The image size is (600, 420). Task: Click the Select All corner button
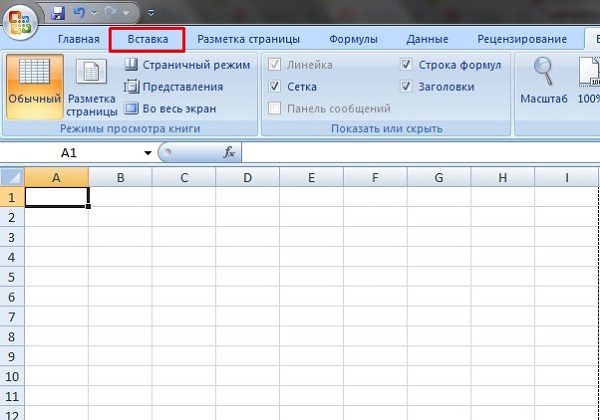click(x=11, y=178)
